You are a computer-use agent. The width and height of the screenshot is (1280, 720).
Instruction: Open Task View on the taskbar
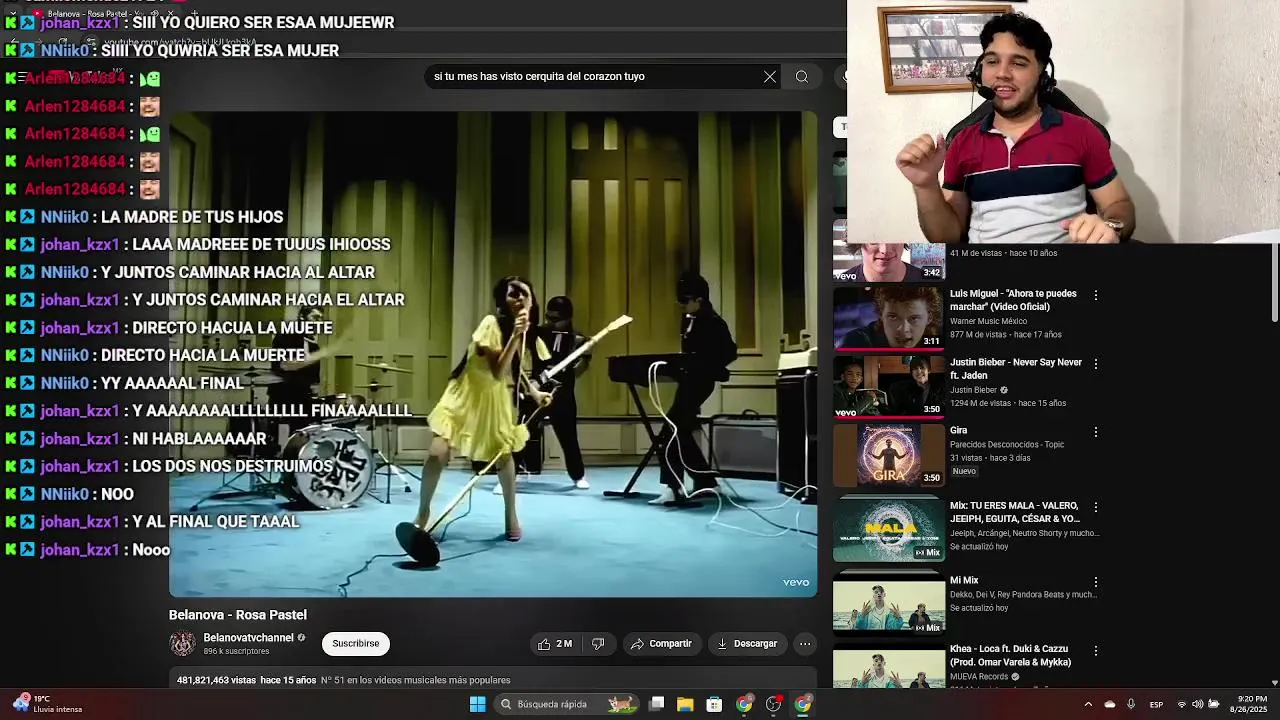(657, 704)
